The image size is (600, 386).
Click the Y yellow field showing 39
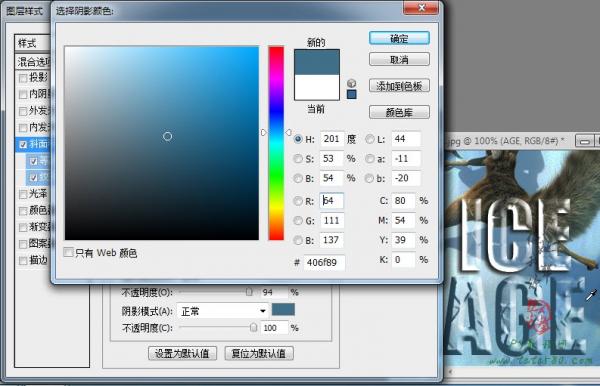point(403,240)
